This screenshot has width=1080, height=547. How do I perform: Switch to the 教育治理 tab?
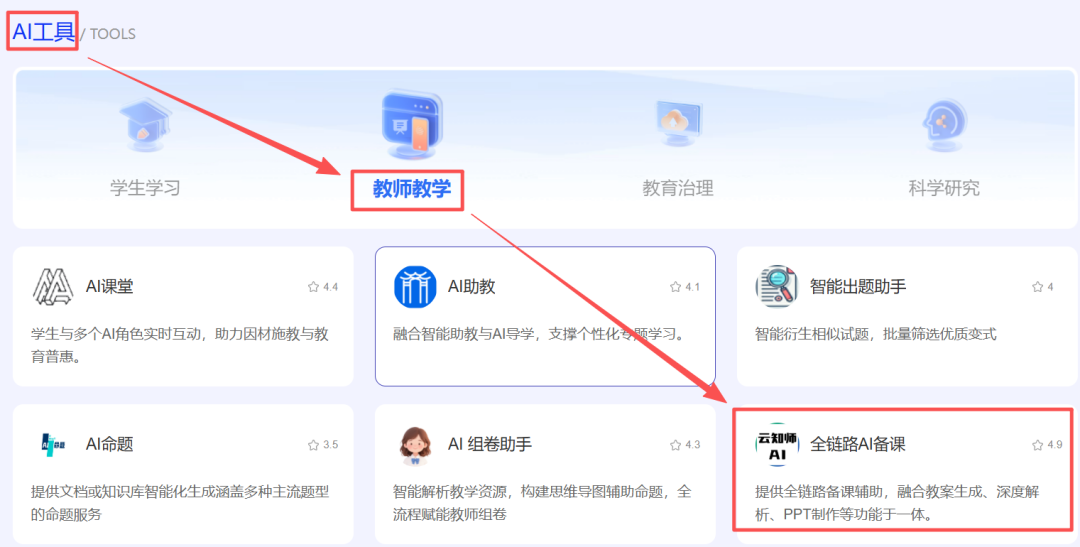678,188
